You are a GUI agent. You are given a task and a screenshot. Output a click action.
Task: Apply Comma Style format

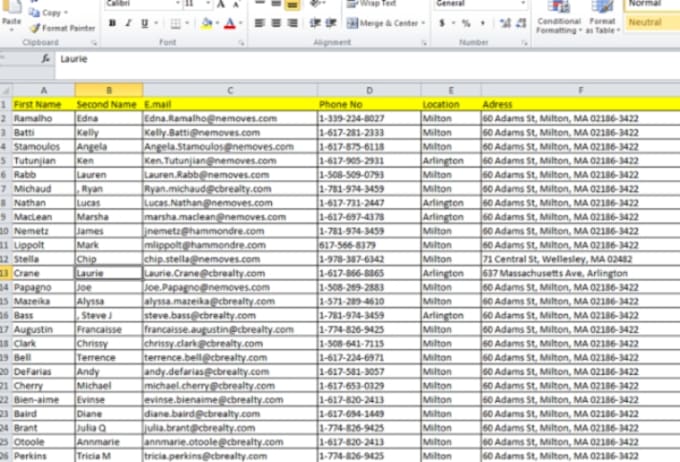482,23
